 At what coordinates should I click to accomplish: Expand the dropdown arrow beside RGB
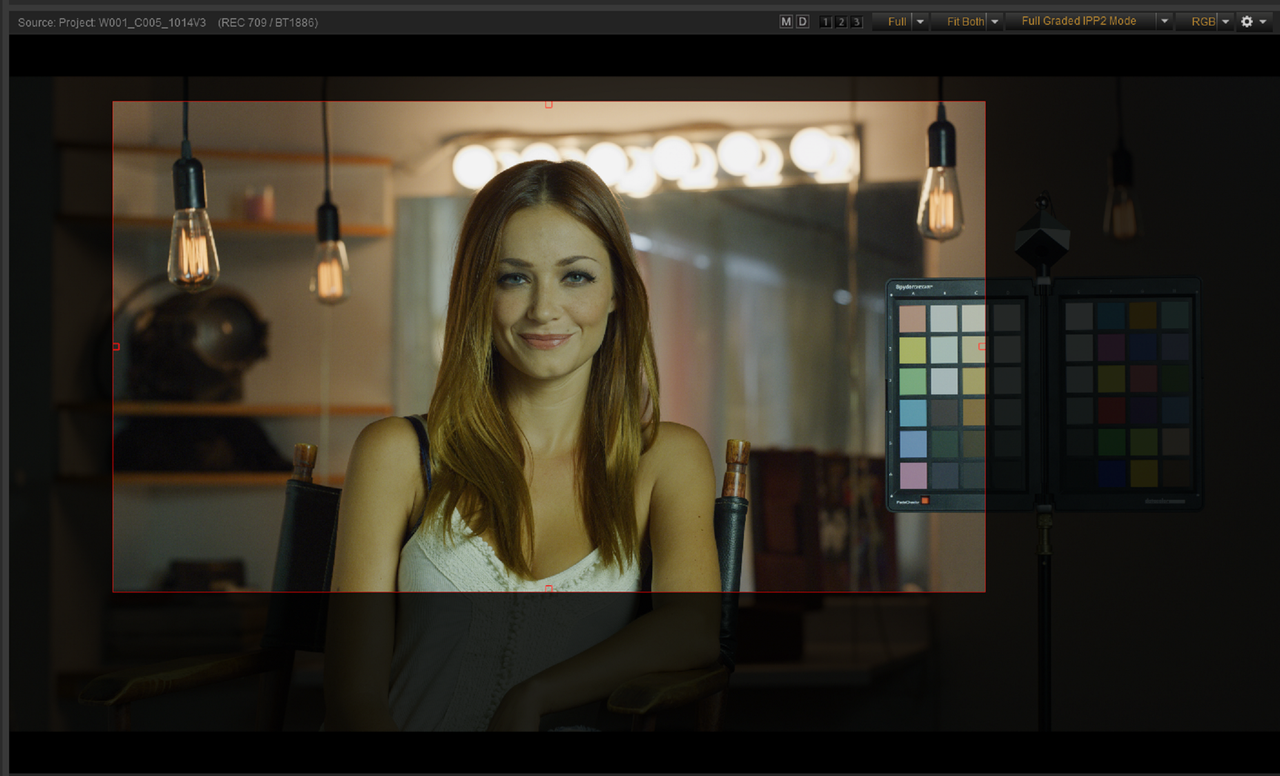(x=1226, y=22)
